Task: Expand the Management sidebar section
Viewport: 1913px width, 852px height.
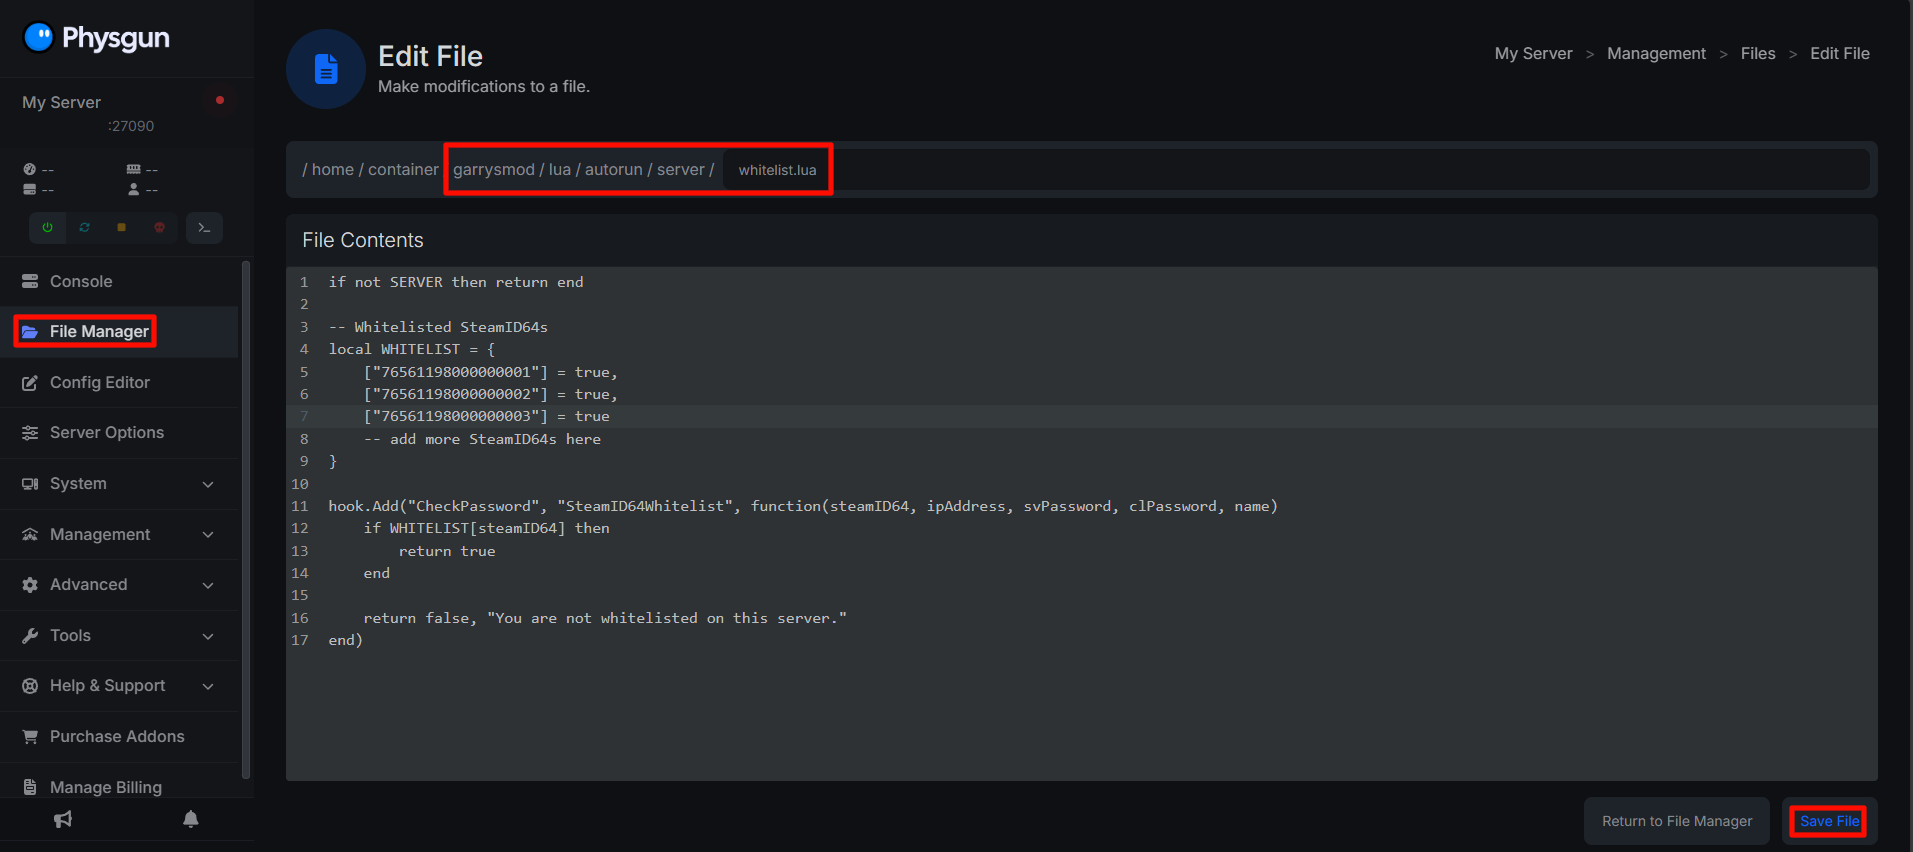Action: pos(118,535)
